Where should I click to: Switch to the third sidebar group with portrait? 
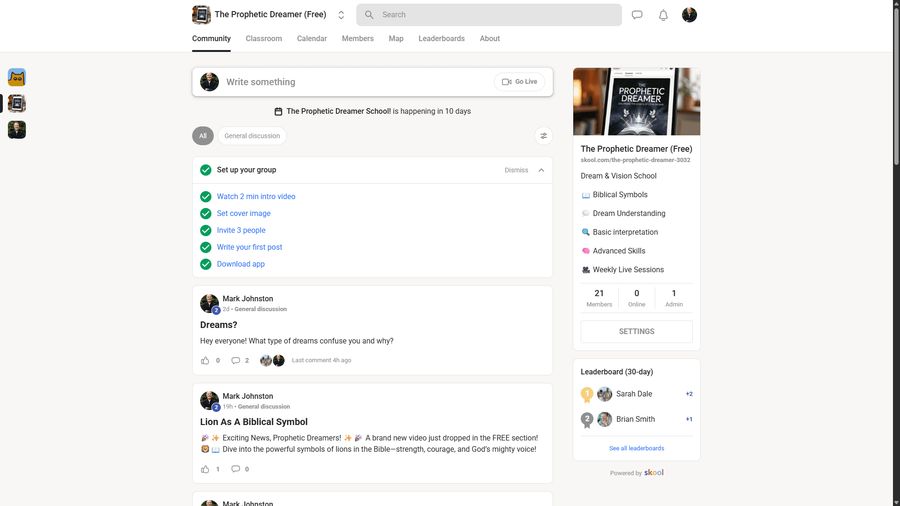pos(17,130)
